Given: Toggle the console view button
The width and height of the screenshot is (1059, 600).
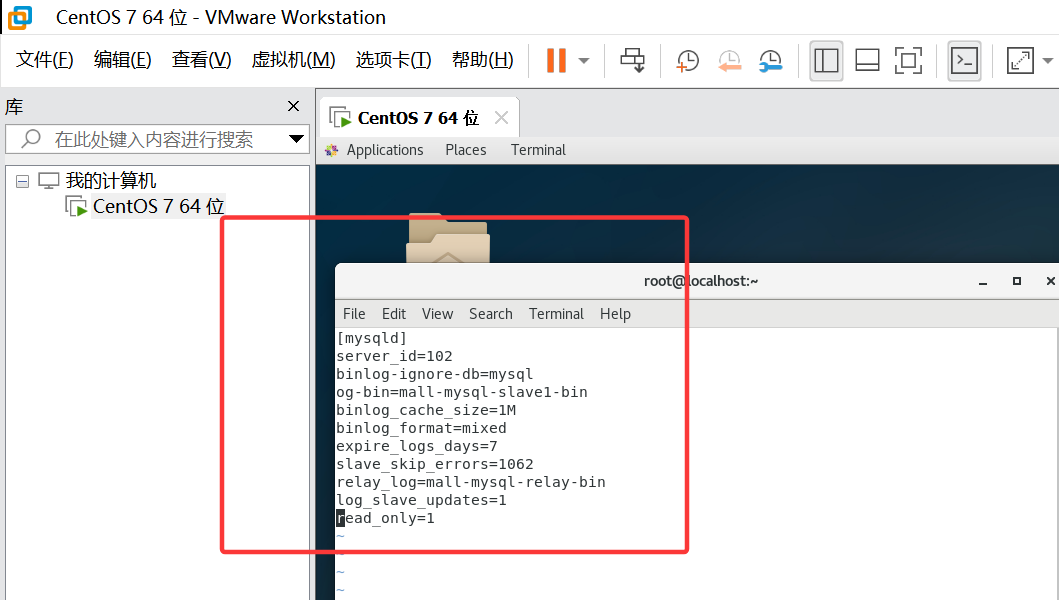Looking at the screenshot, I should coord(964,60).
